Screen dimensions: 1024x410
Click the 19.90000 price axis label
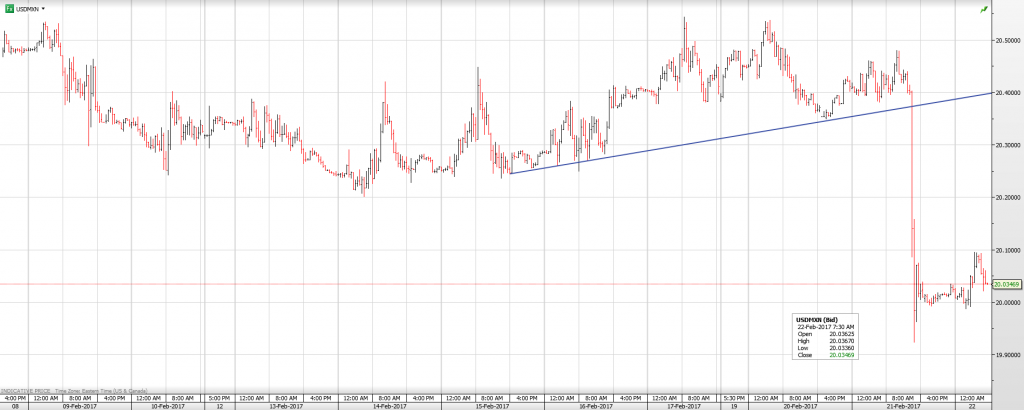point(1006,355)
